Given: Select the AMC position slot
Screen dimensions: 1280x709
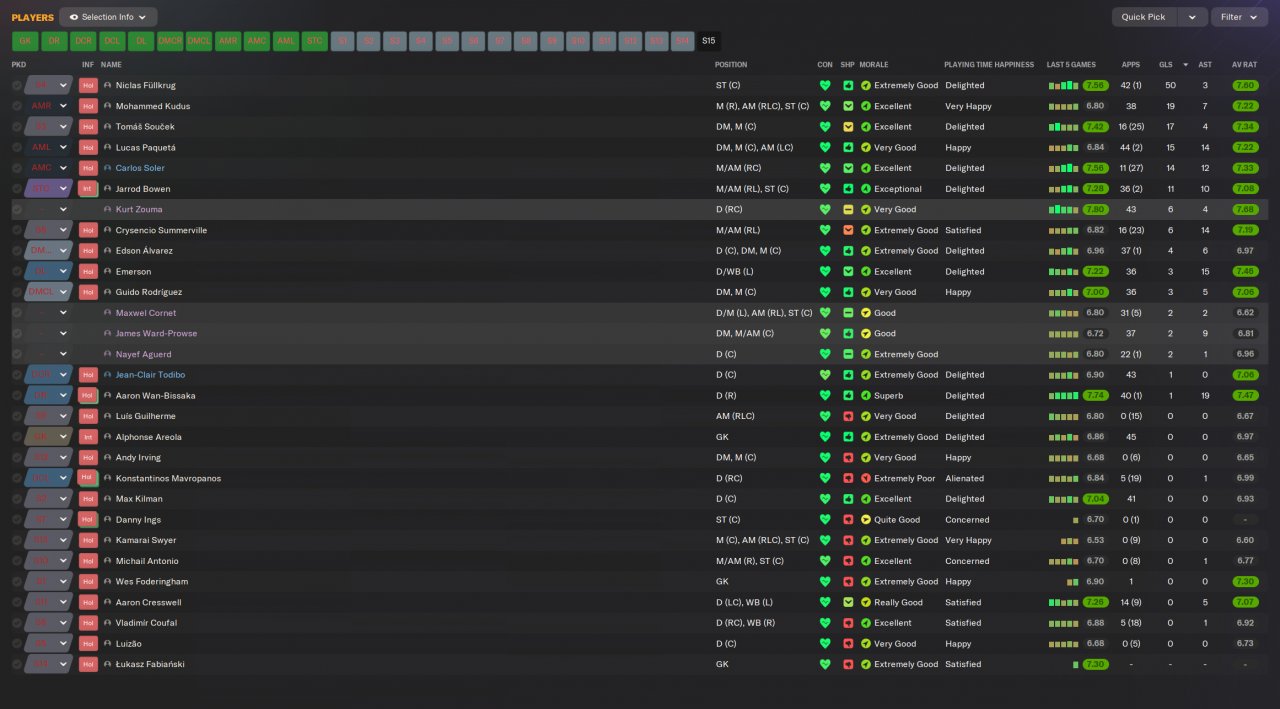Looking at the screenshot, I should pos(257,41).
